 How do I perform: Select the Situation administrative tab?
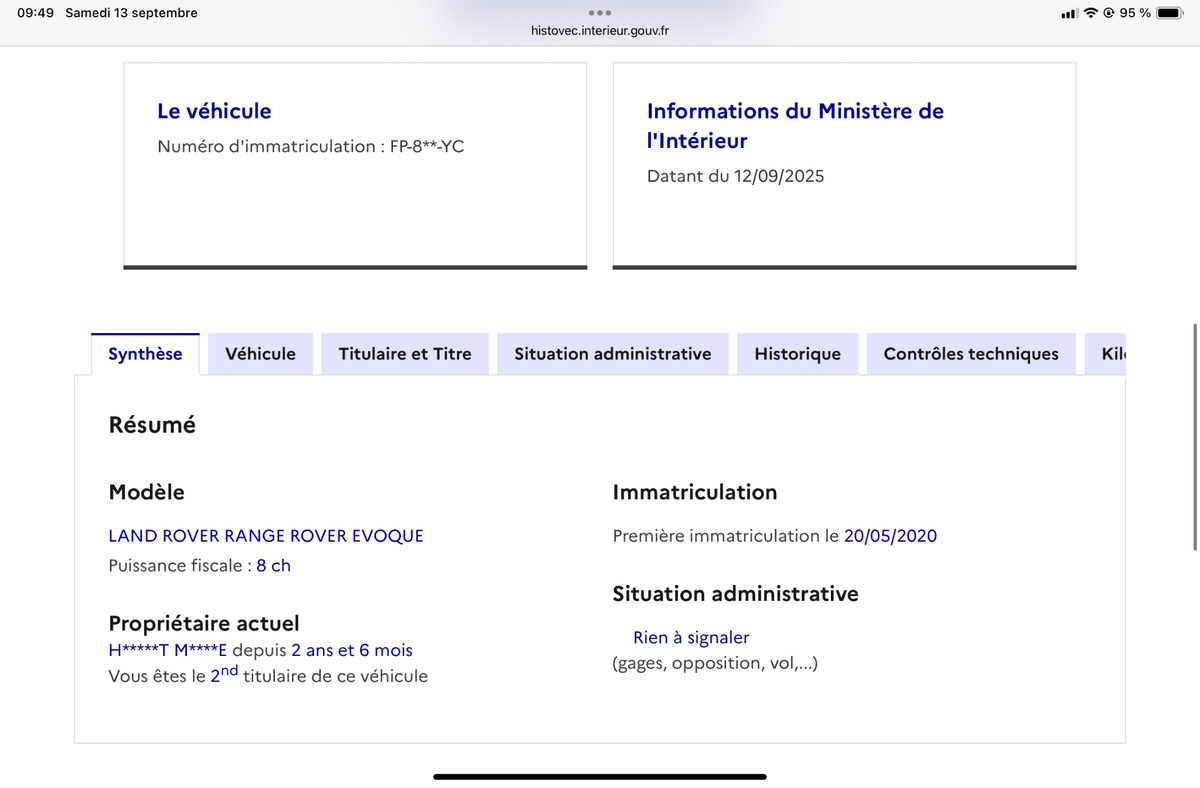613,354
